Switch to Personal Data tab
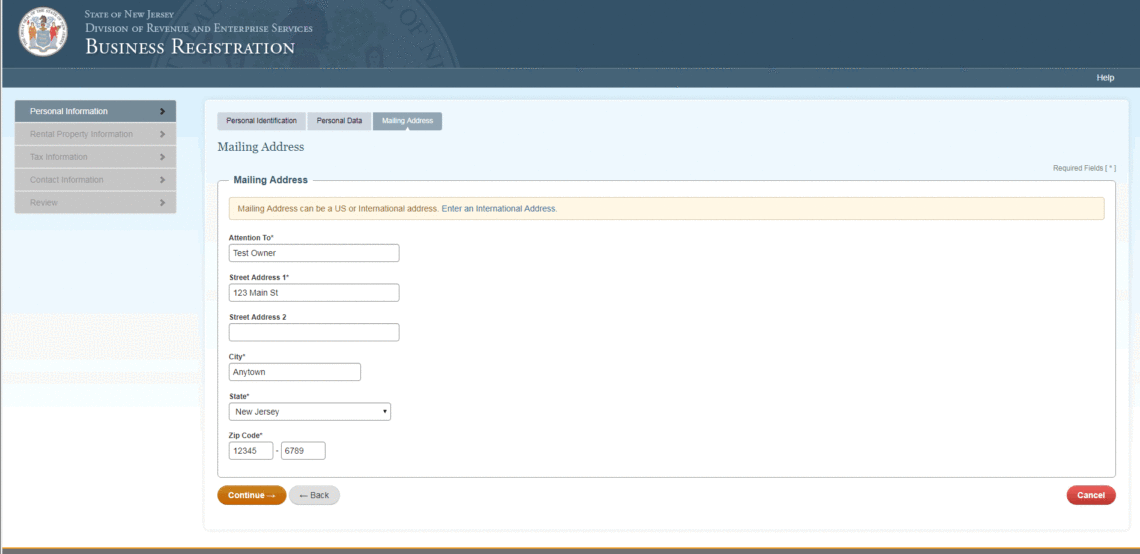The width and height of the screenshot is (1140, 554). coord(339,121)
